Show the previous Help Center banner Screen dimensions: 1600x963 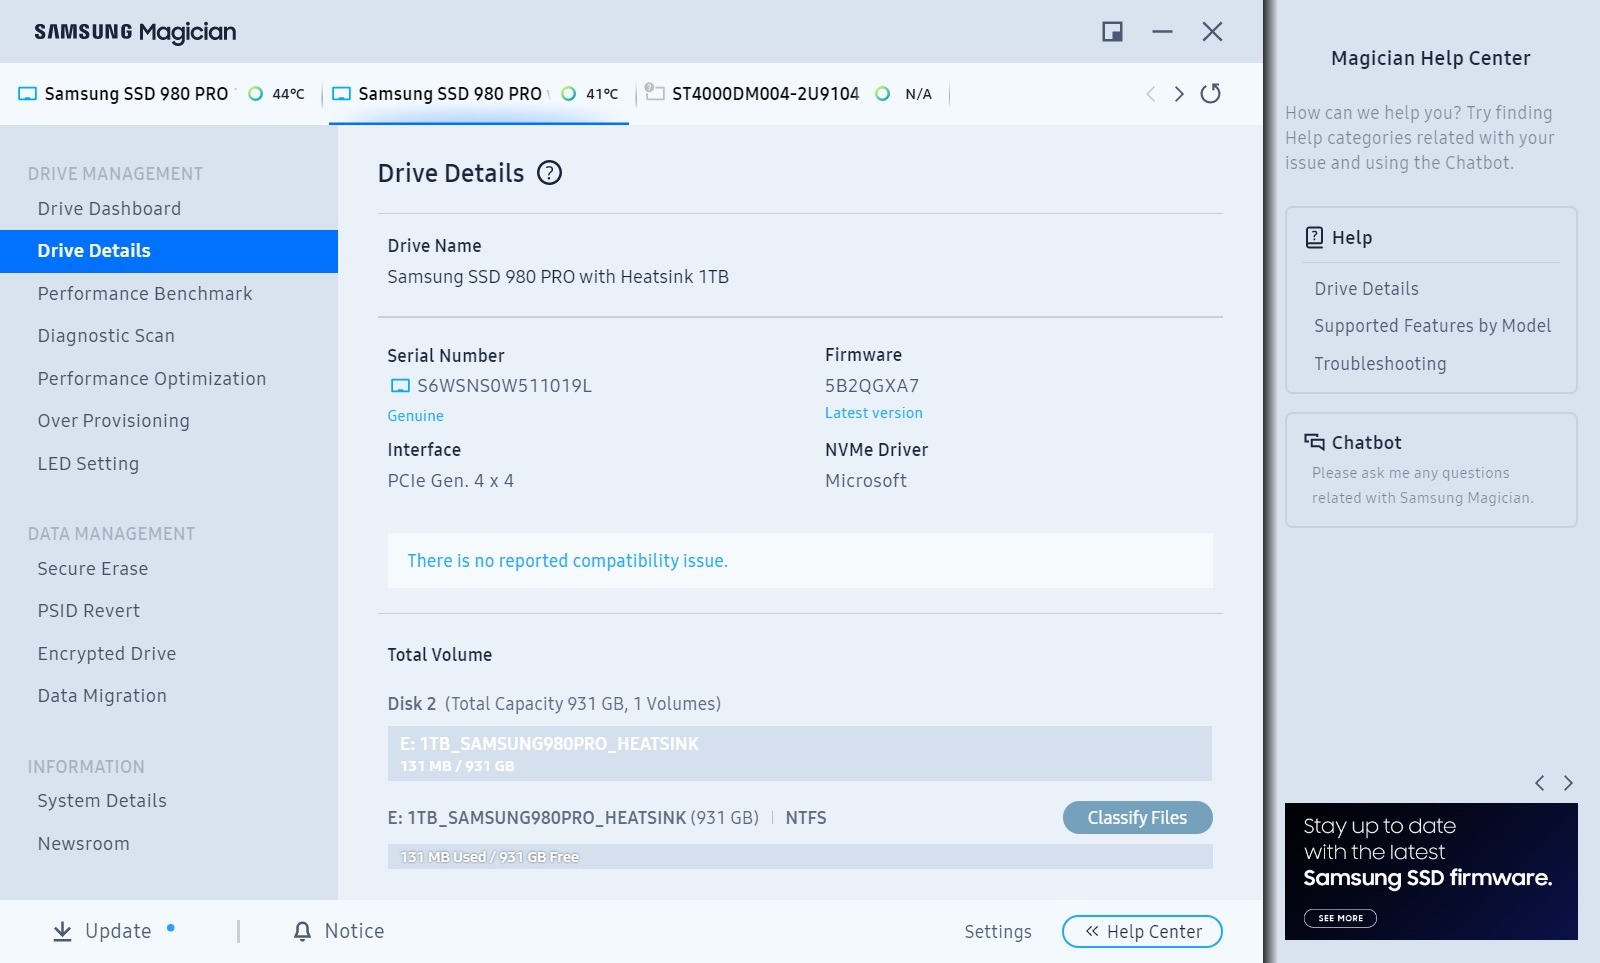(1540, 783)
